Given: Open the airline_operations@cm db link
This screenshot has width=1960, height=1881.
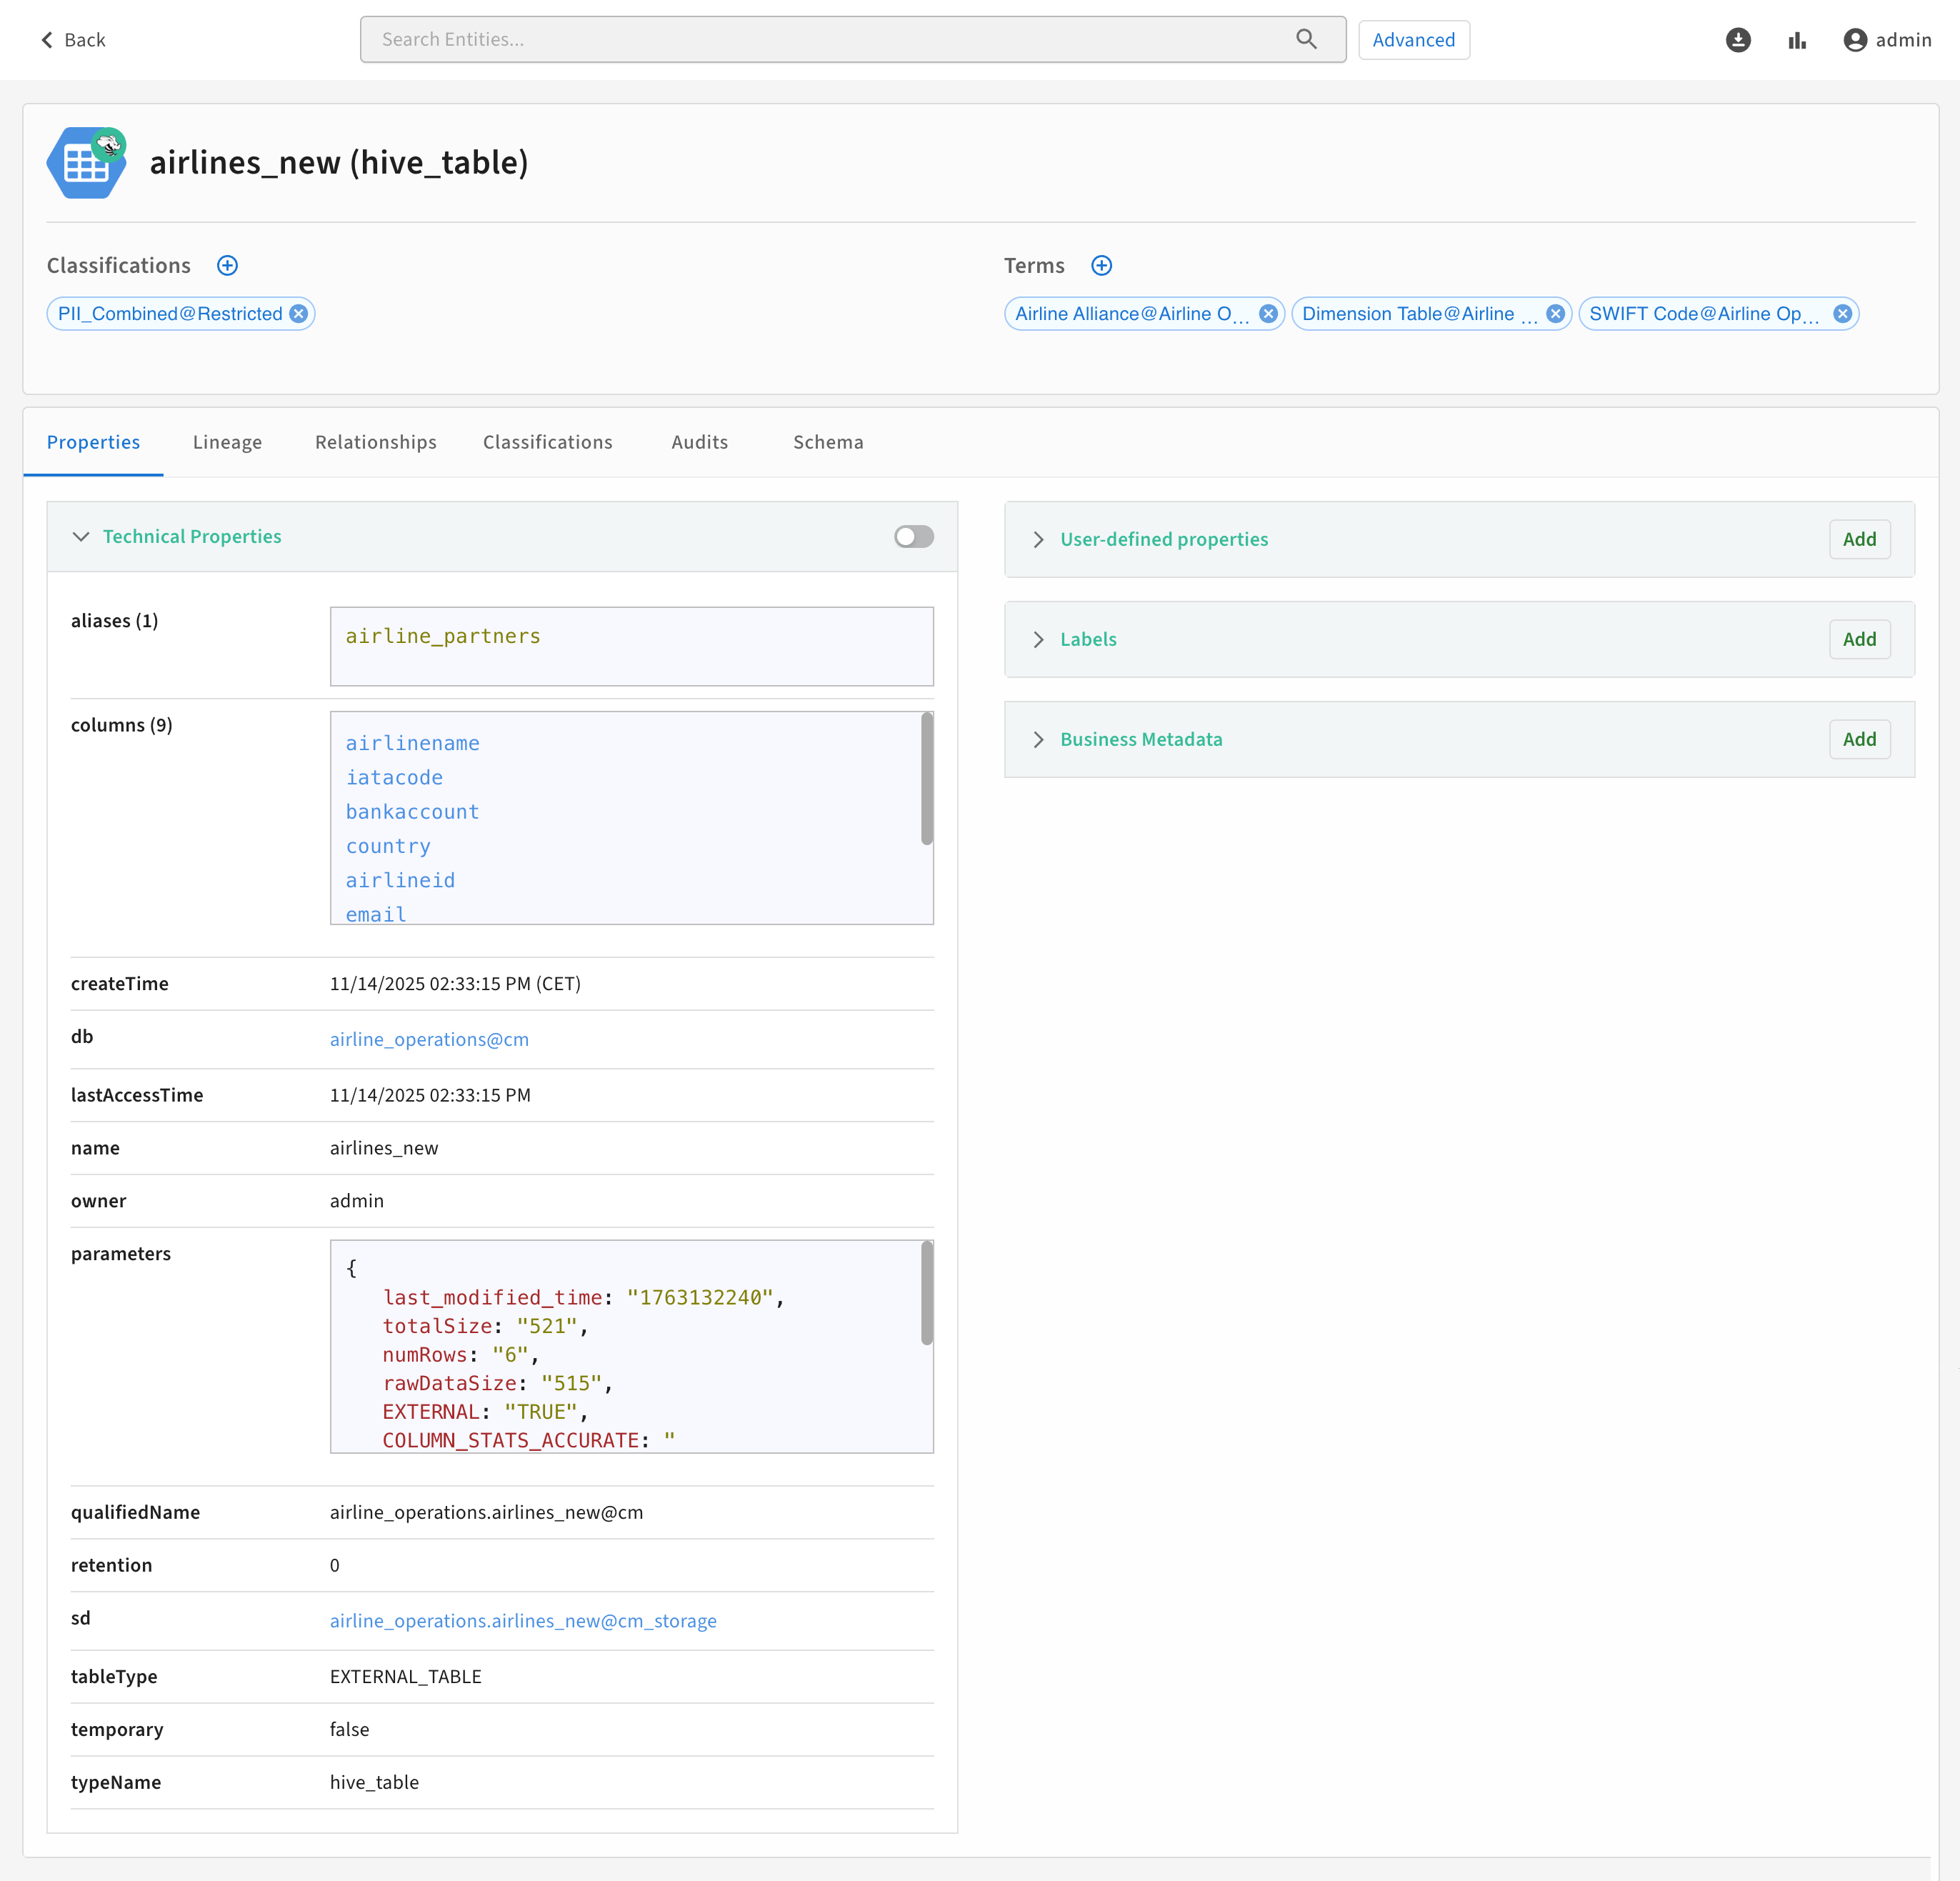Looking at the screenshot, I should [x=429, y=1039].
